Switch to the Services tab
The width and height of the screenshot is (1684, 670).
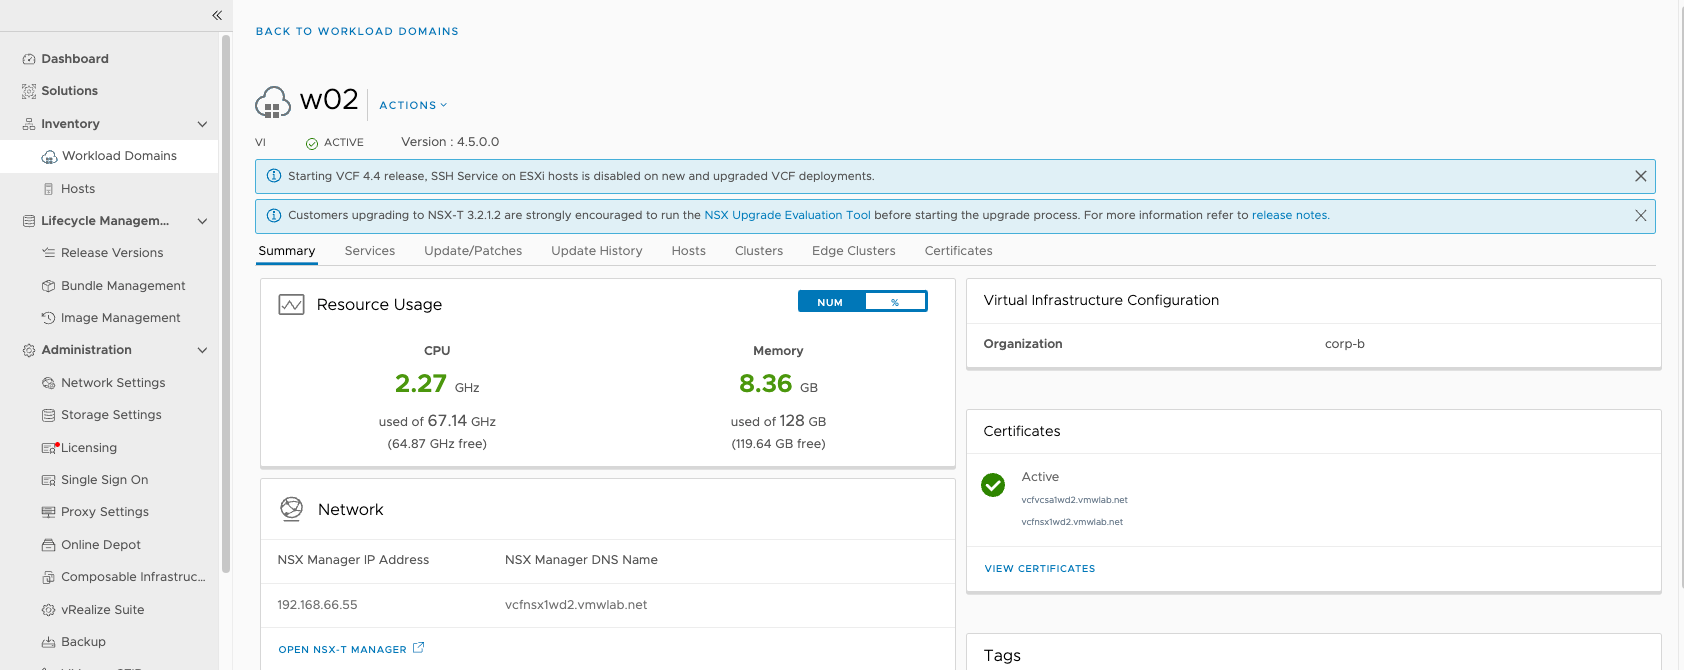(x=370, y=251)
